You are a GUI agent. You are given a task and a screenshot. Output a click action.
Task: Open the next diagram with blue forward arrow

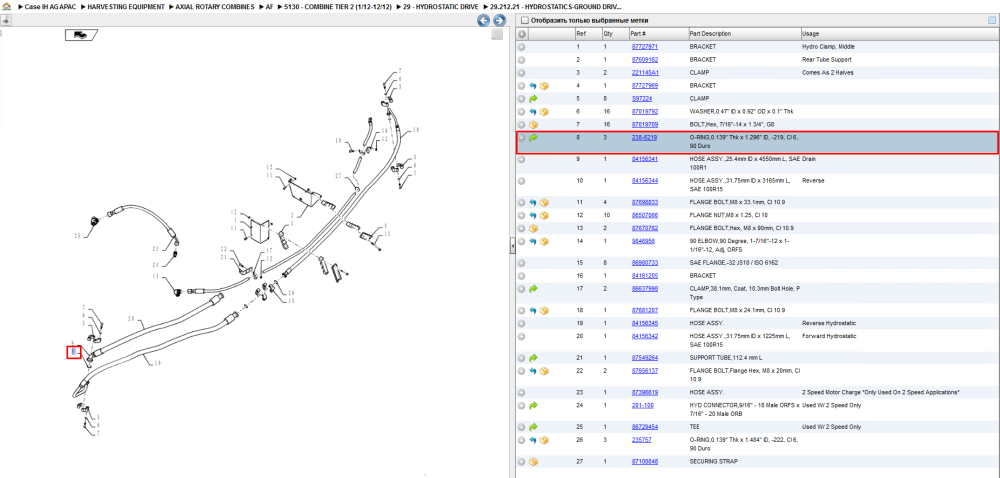pyautogui.click(x=499, y=20)
